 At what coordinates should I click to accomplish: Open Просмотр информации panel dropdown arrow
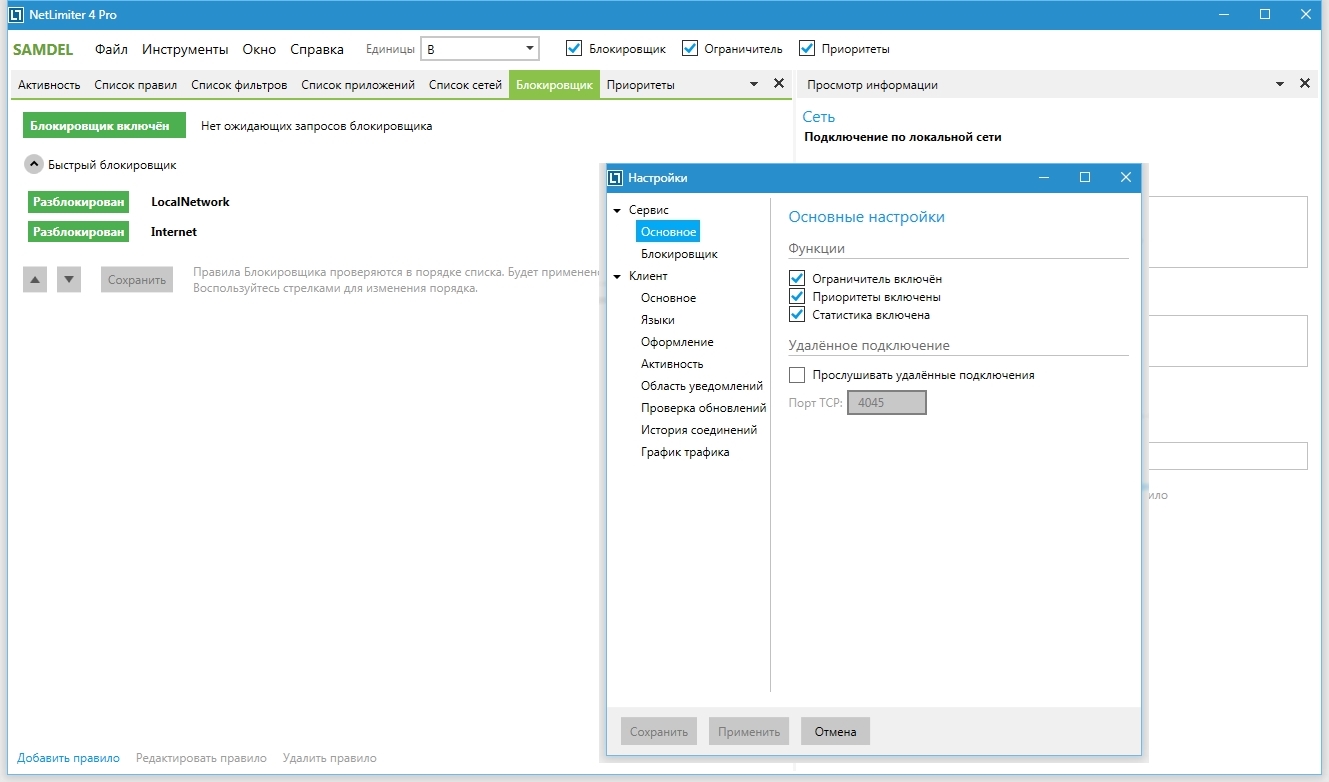tap(1280, 85)
